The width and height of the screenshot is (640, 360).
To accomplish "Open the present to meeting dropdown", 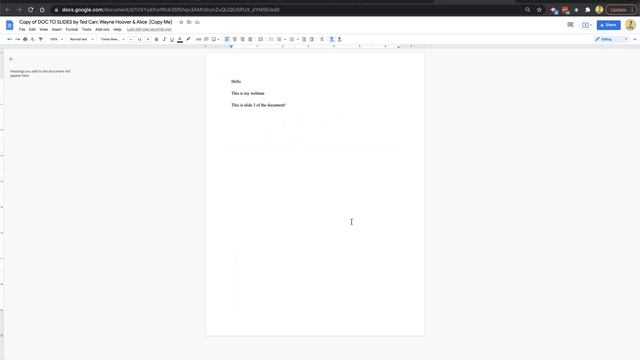I will (x=587, y=25).
